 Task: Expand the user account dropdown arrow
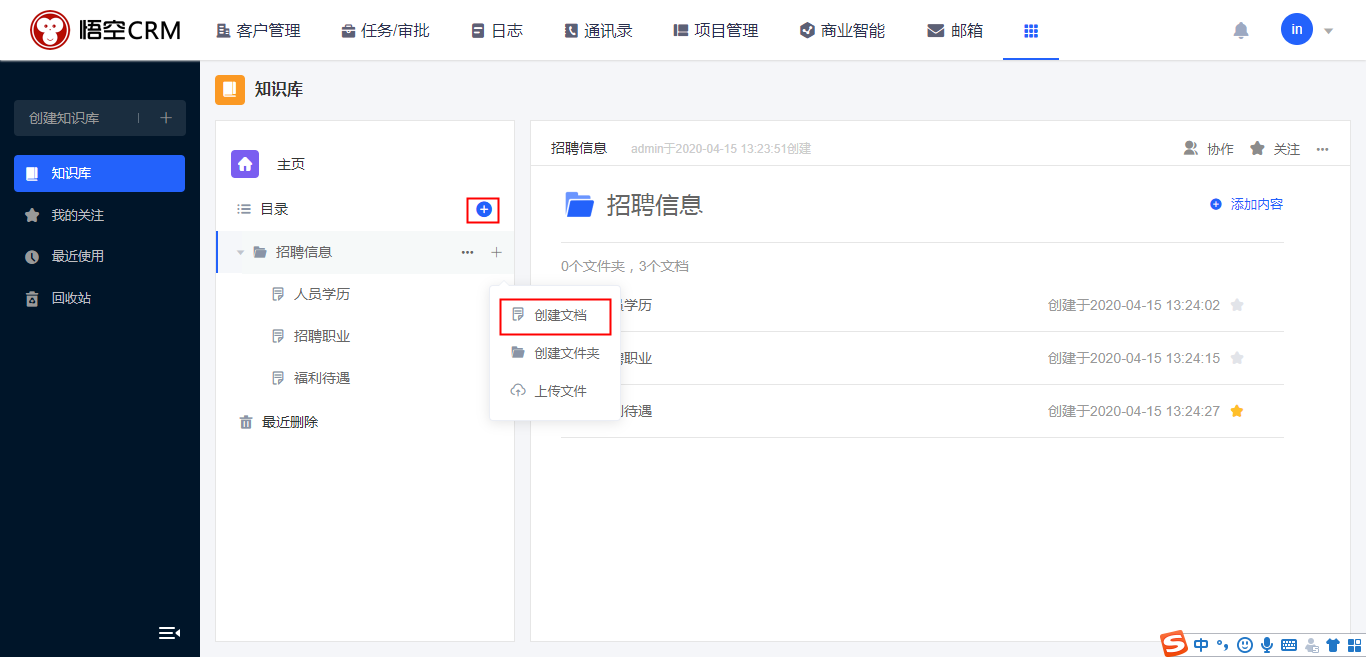click(x=1329, y=31)
